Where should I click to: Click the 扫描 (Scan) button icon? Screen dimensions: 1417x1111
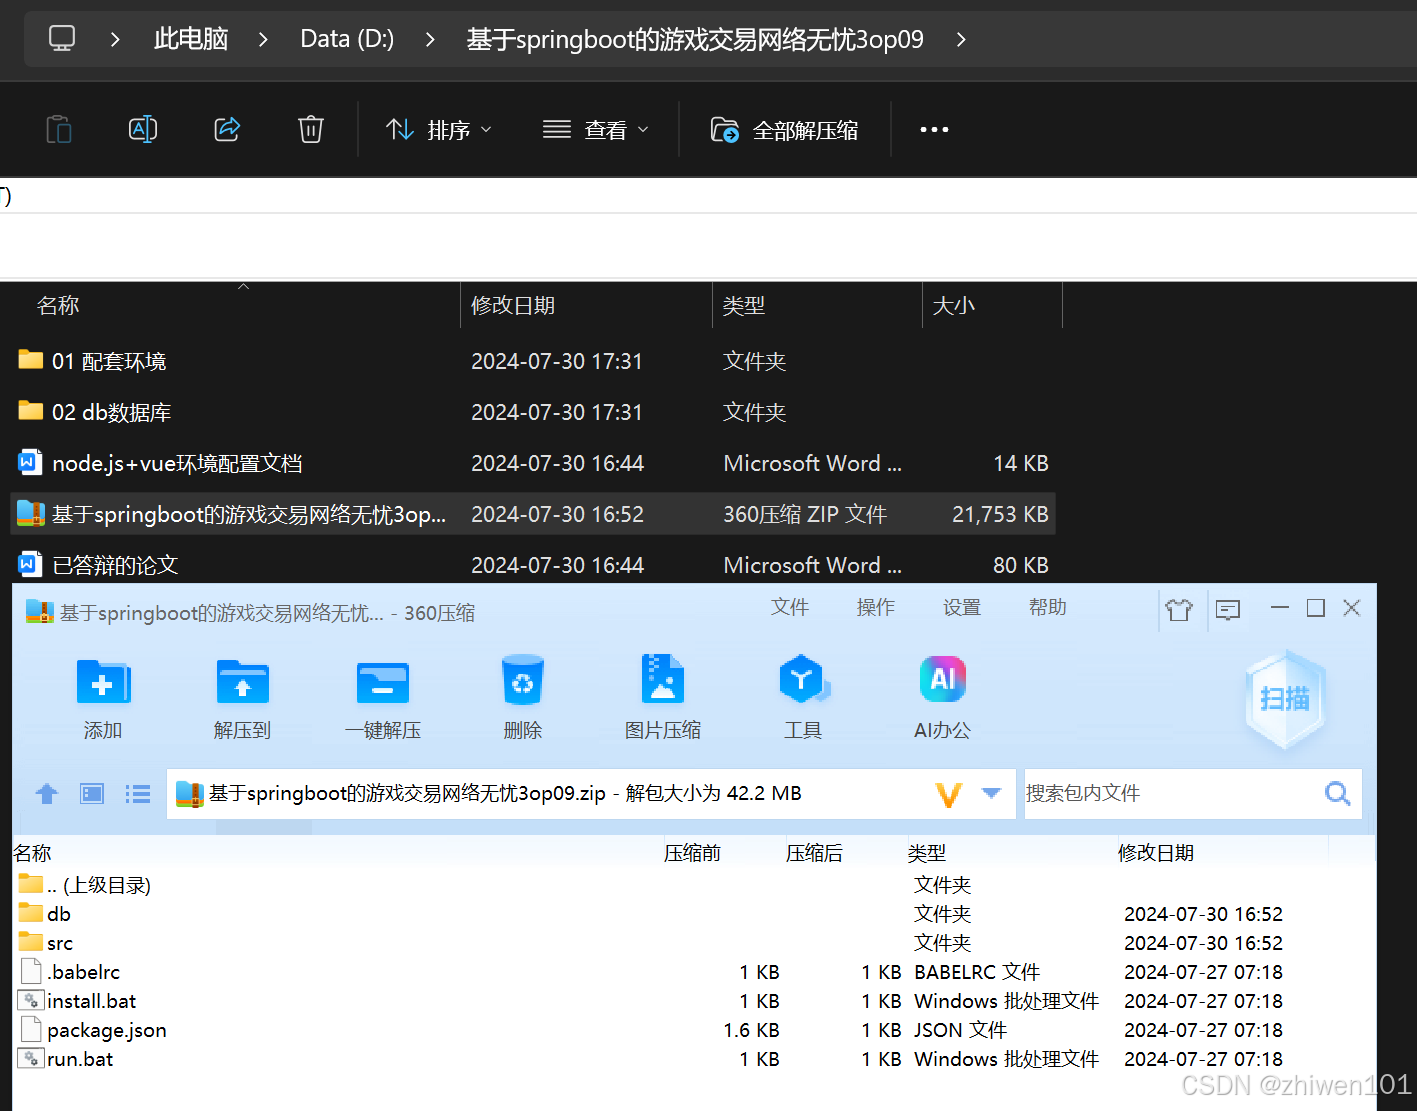(x=1285, y=700)
